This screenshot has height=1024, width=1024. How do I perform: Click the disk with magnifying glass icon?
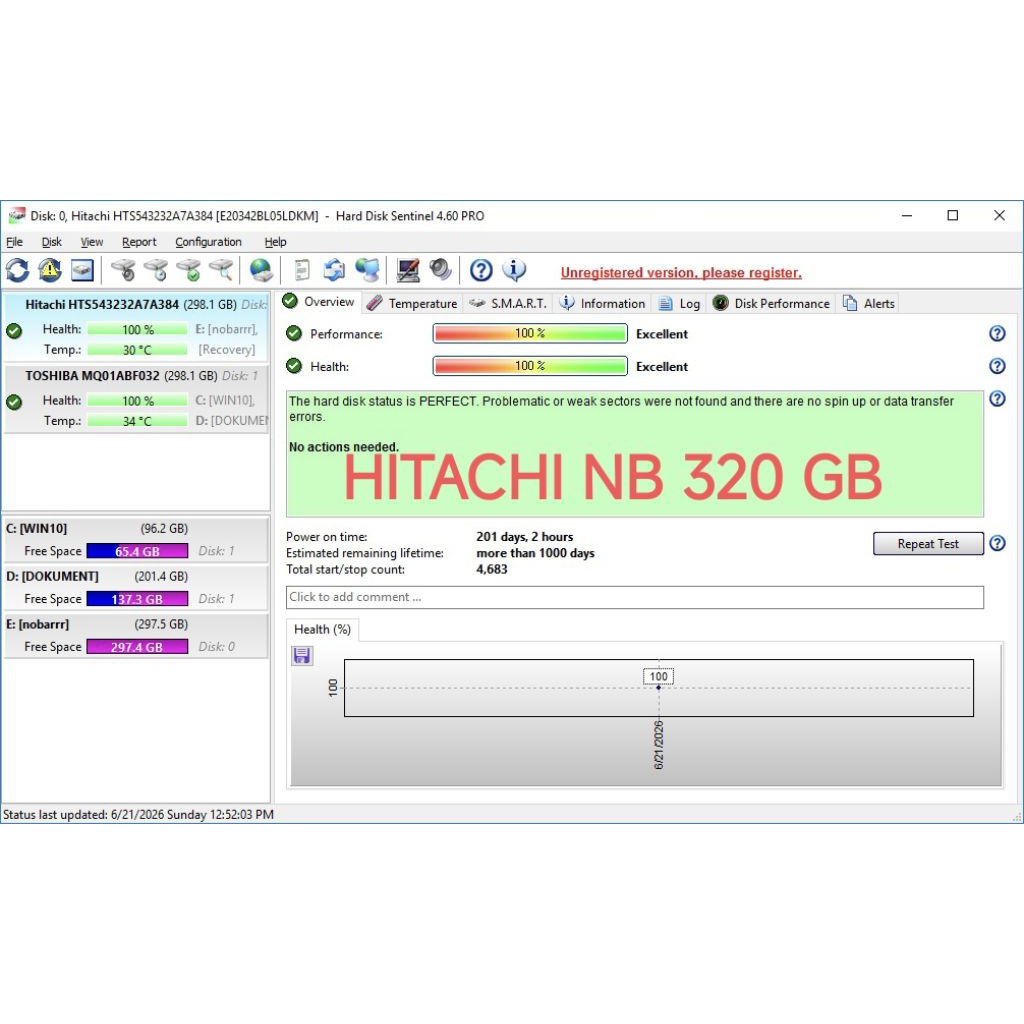(x=221, y=270)
